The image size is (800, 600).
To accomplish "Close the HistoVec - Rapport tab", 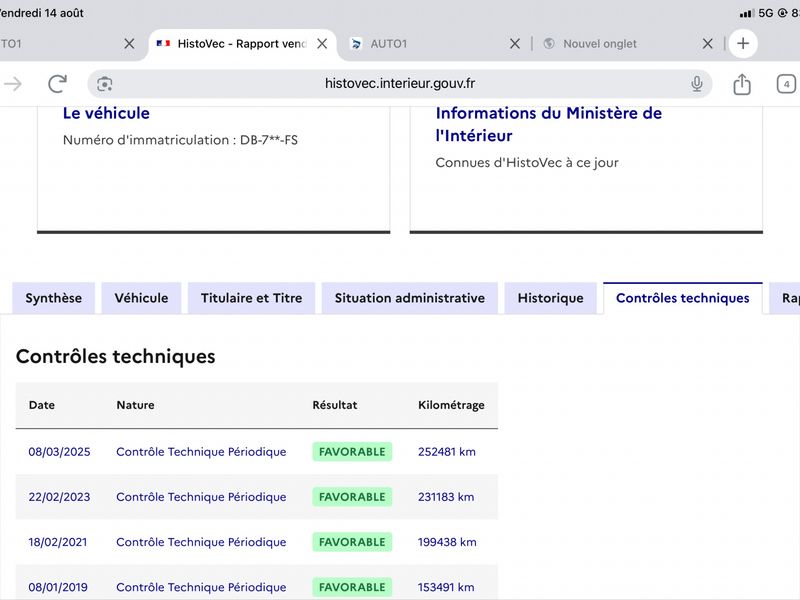I will tap(322, 44).
